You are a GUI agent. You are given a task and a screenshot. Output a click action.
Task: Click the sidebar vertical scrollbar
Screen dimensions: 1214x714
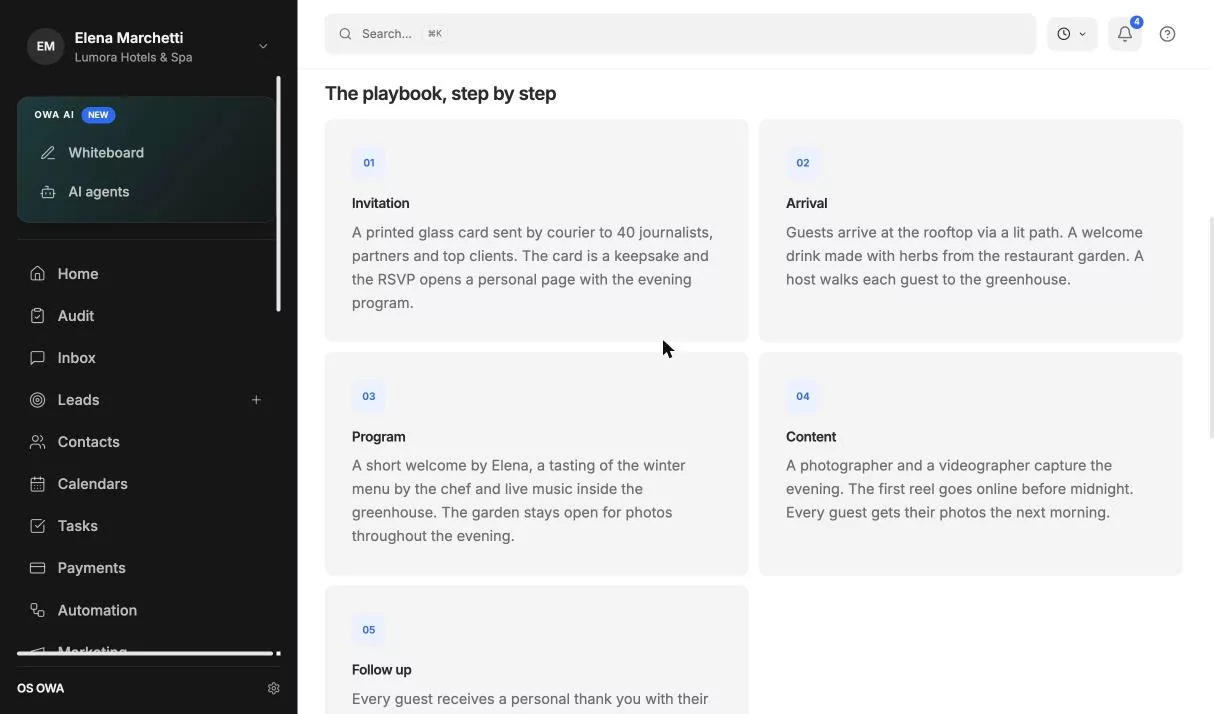tap(279, 194)
